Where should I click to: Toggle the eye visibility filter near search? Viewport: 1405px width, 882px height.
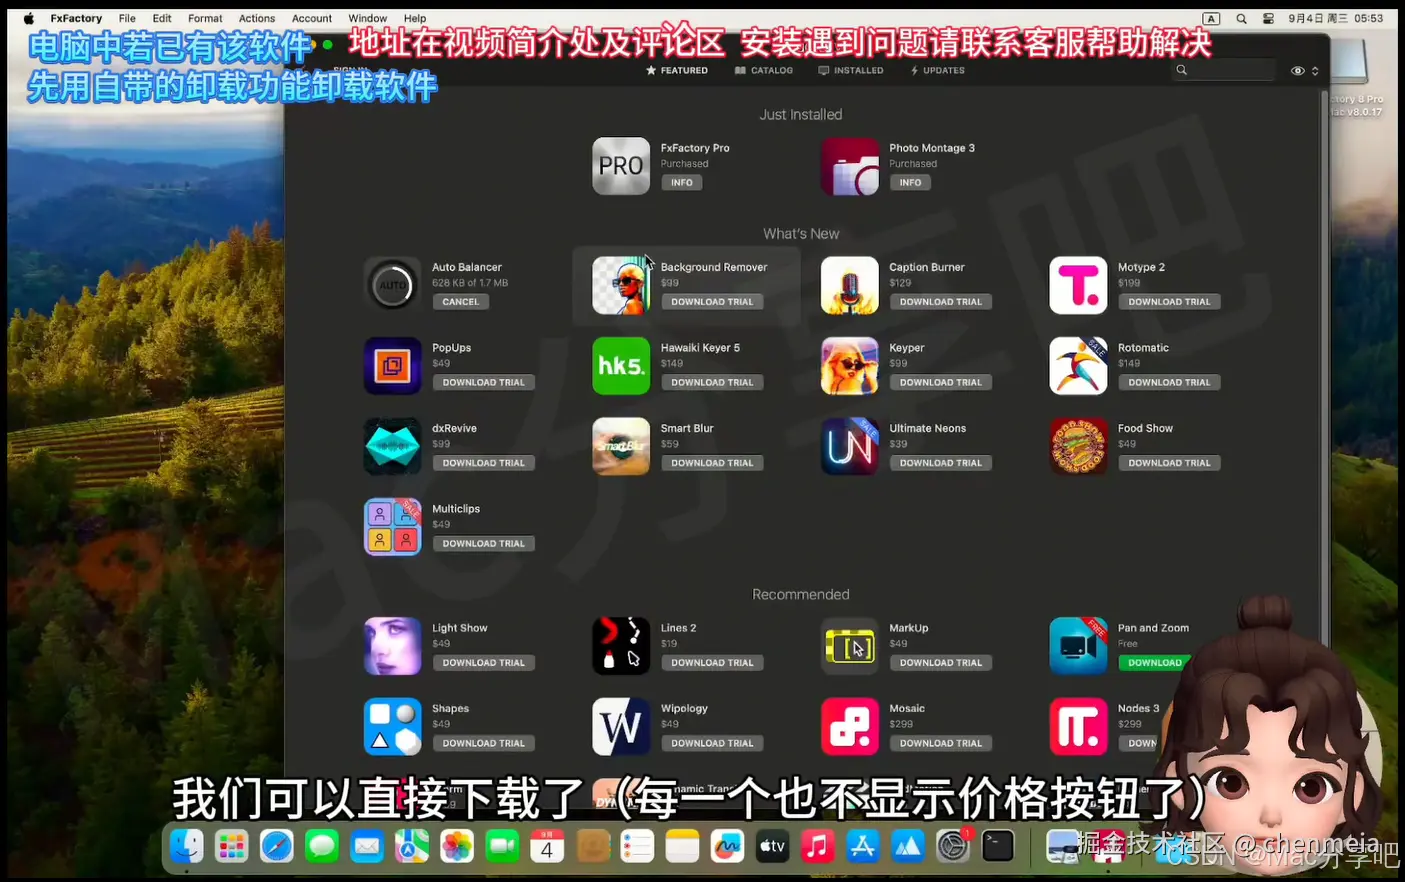pos(1296,70)
